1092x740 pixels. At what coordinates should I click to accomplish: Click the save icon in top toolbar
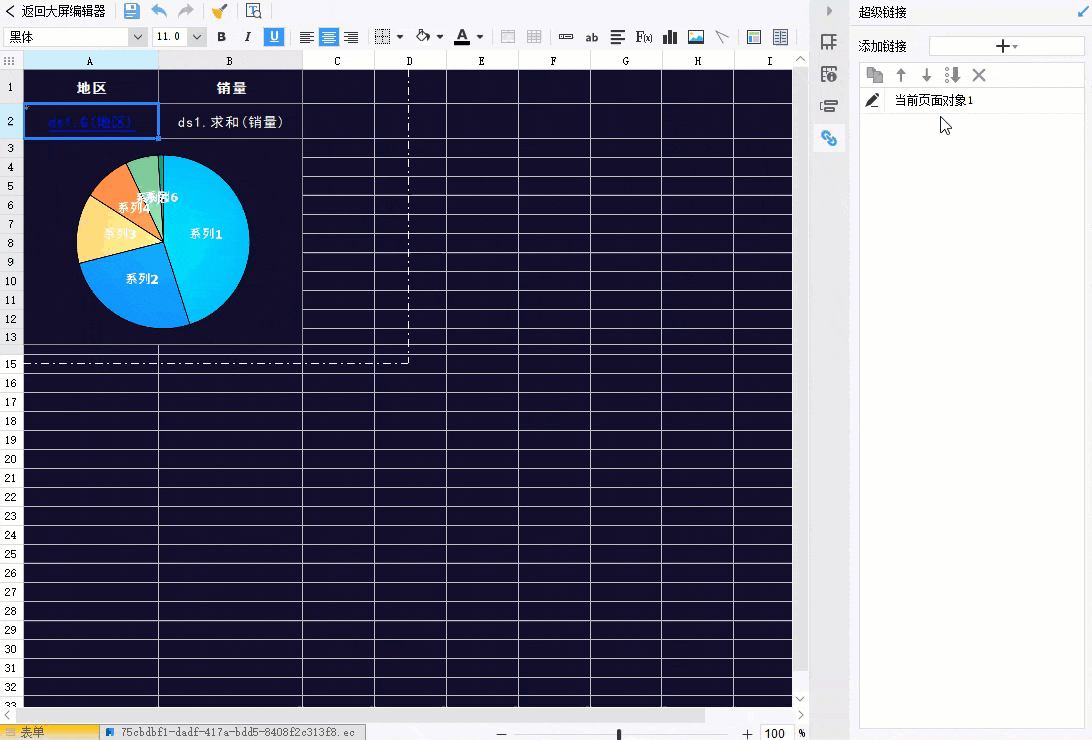(x=132, y=11)
